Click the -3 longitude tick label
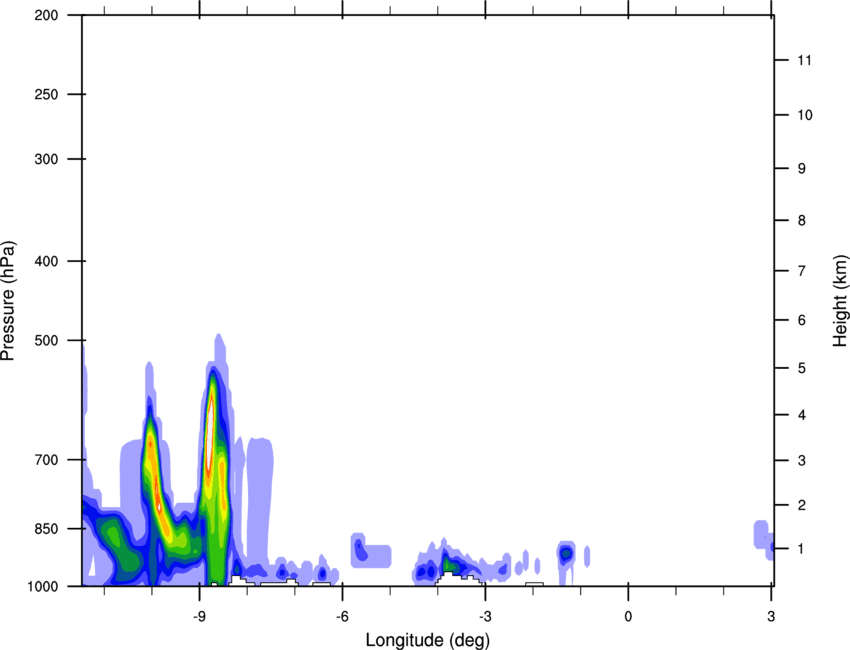Screen dimensions: 850x650 tap(485, 617)
